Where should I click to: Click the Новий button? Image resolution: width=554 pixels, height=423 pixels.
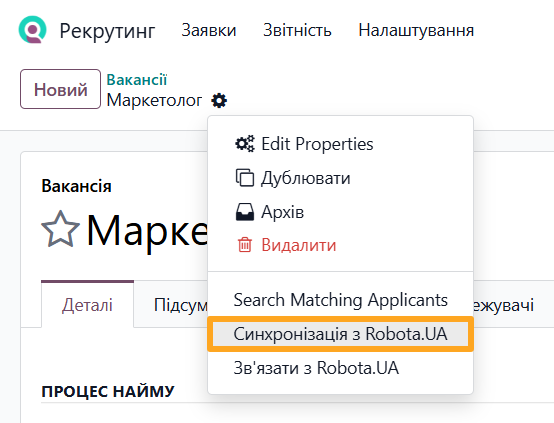pyautogui.click(x=60, y=89)
